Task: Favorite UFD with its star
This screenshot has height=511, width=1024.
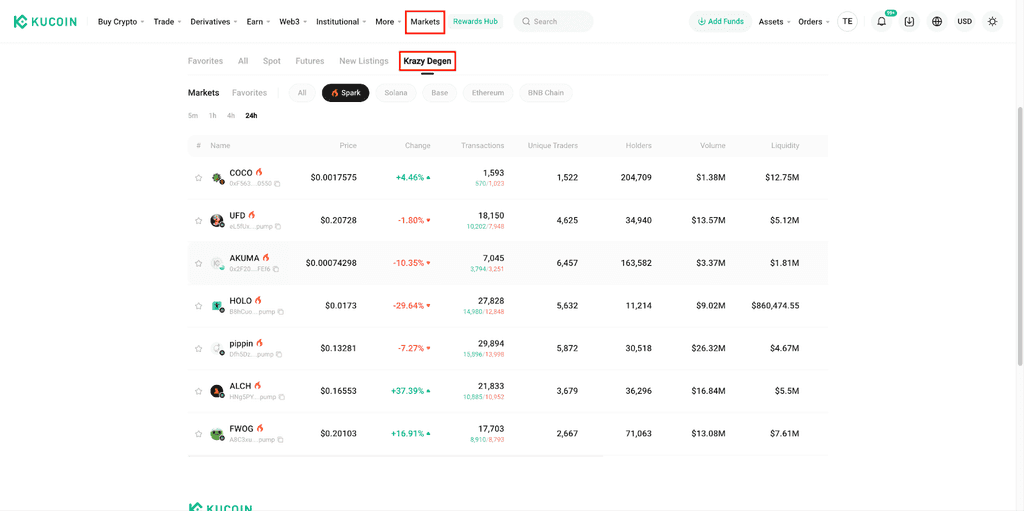Action: (x=199, y=221)
